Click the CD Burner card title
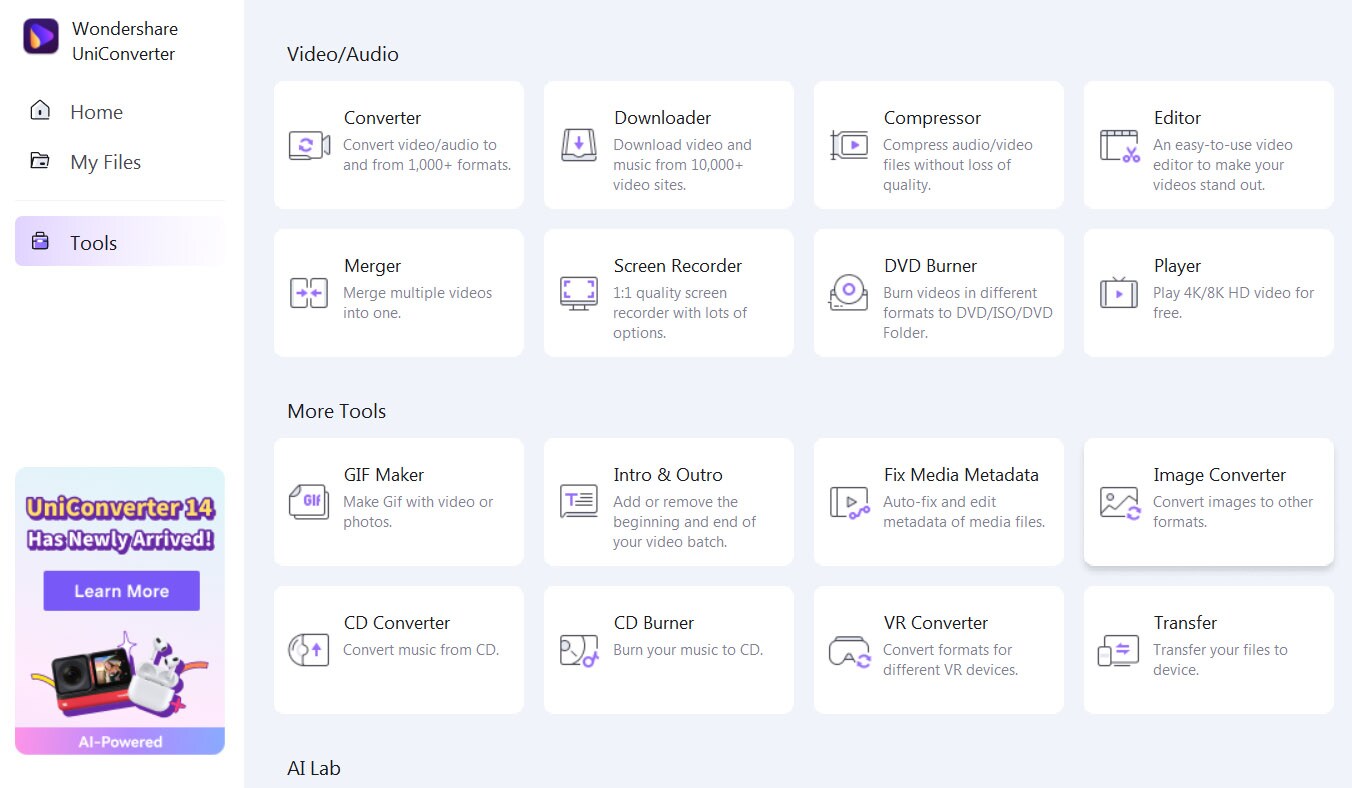This screenshot has height=788, width=1352. [x=654, y=623]
